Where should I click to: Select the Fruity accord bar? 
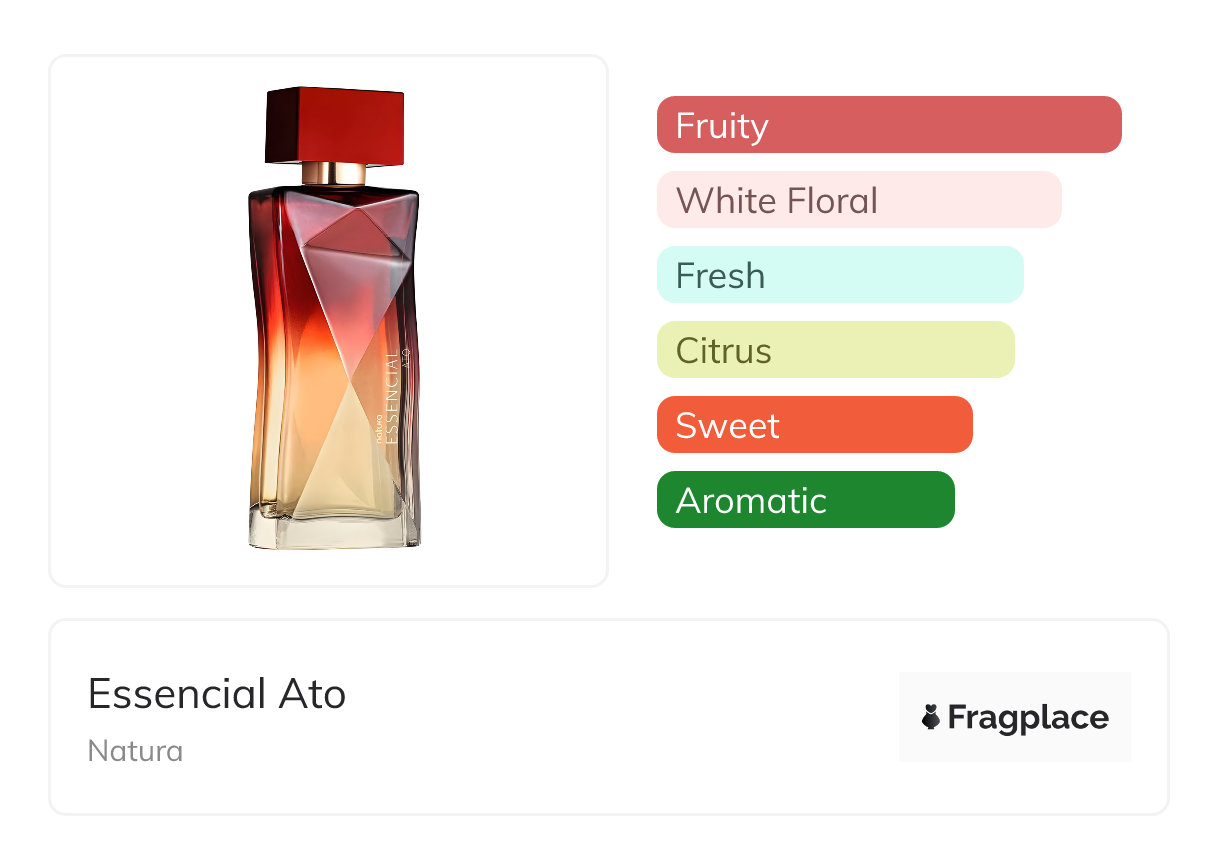(x=888, y=125)
